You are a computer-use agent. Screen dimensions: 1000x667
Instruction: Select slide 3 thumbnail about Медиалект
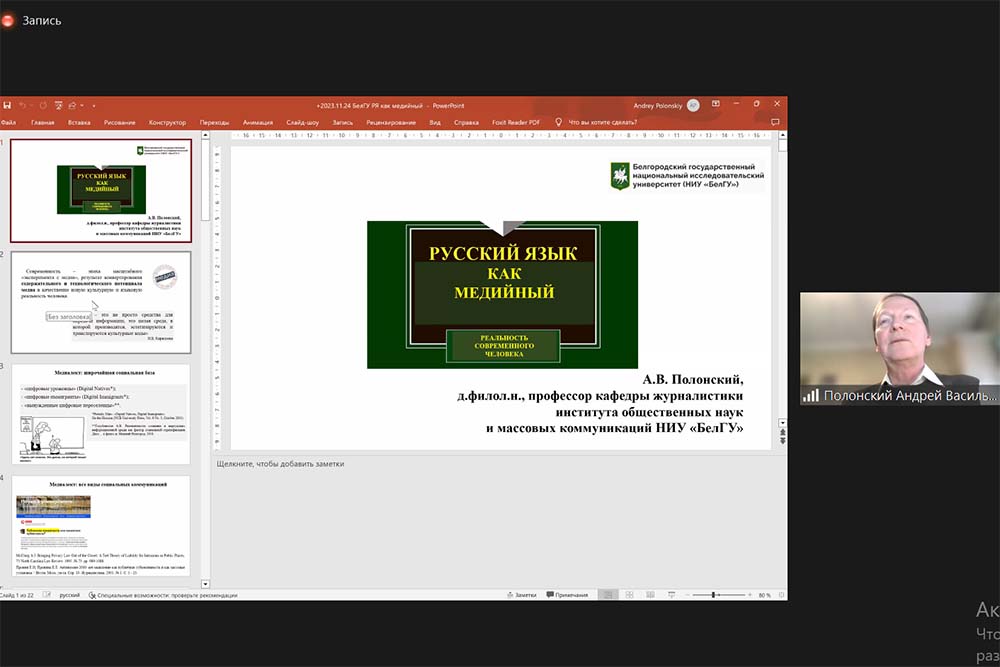[x=101, y=414]
